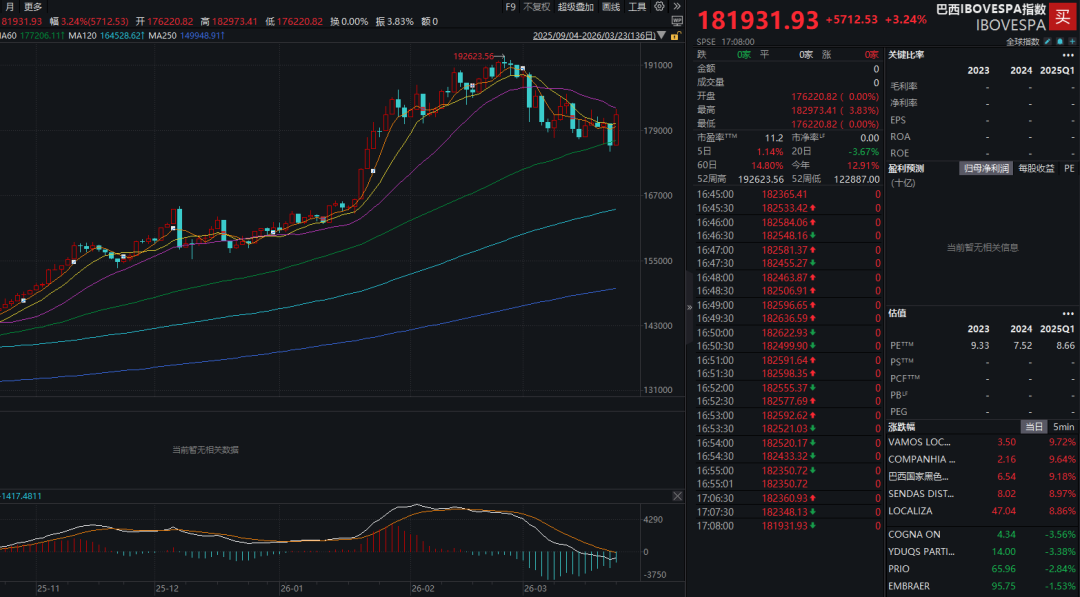Open the 更多 period menu
This screenshot has height=597, width=1080.
33,6
